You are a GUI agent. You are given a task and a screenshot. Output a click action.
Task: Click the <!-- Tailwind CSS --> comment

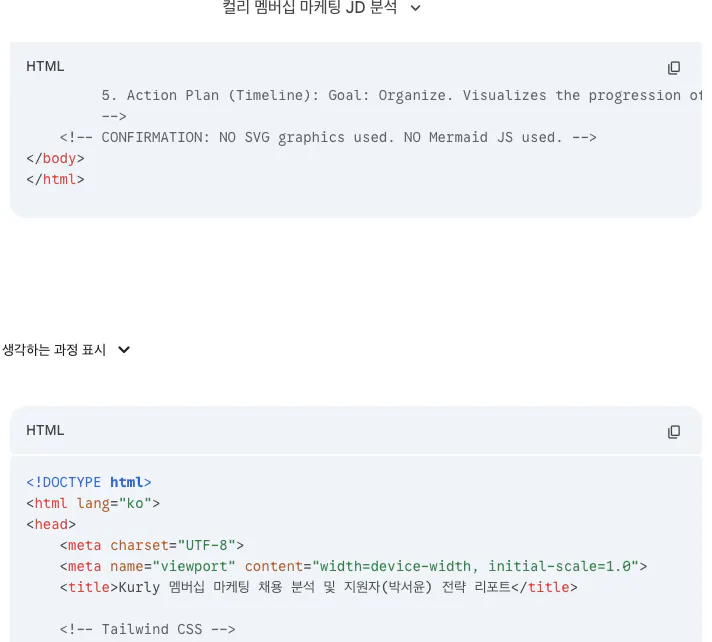click(x=148, y=629)
